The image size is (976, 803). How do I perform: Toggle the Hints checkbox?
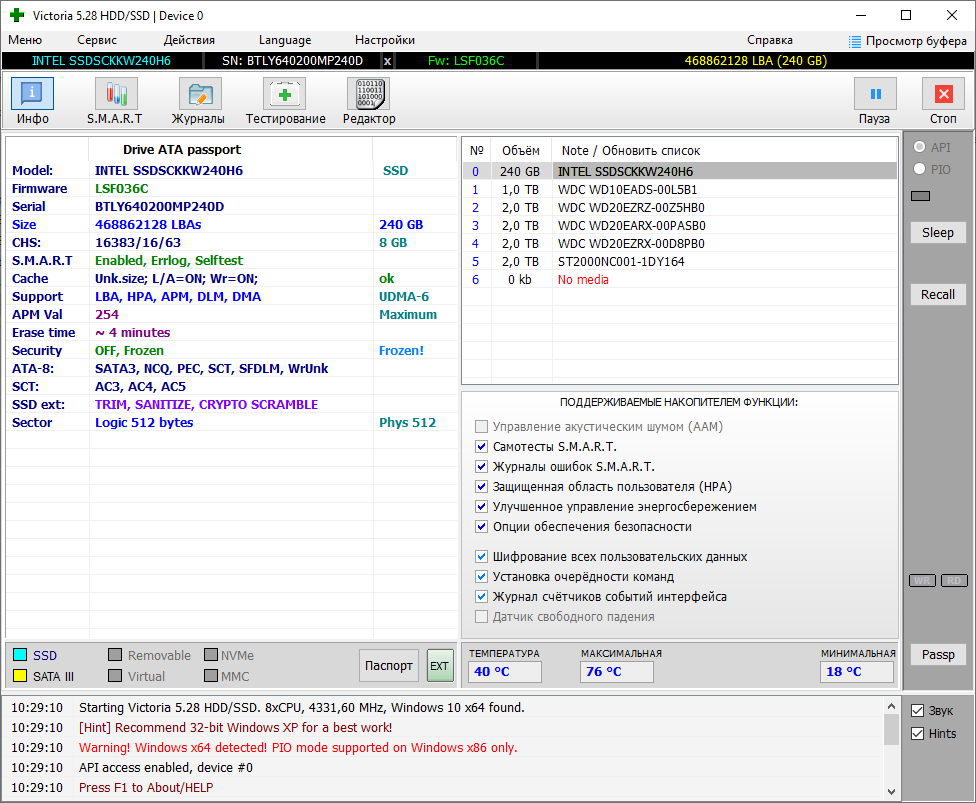(917, 734)
